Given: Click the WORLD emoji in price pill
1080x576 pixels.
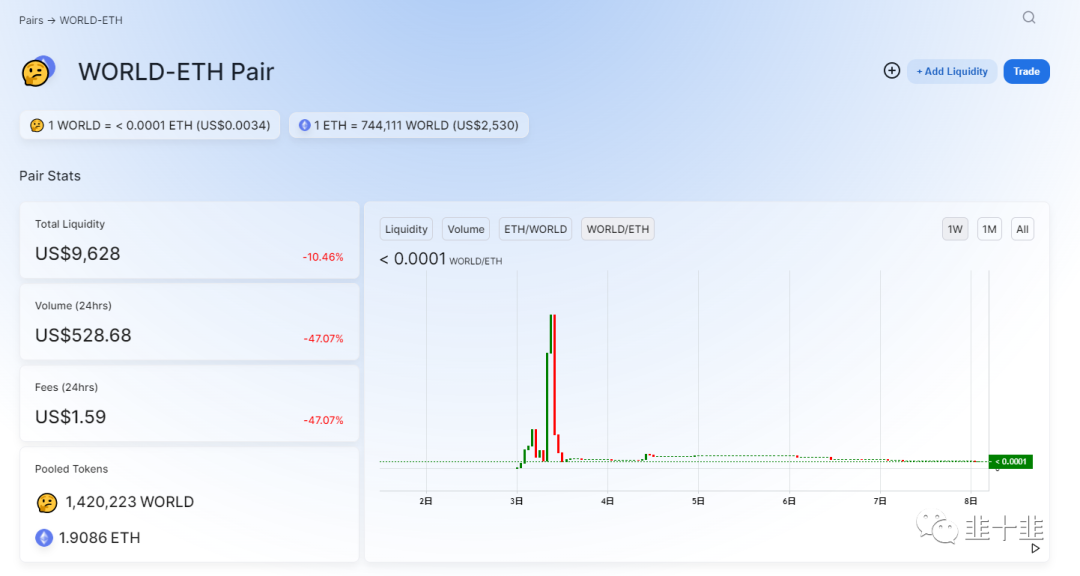Looking at the screenshot, I should 36,125.
